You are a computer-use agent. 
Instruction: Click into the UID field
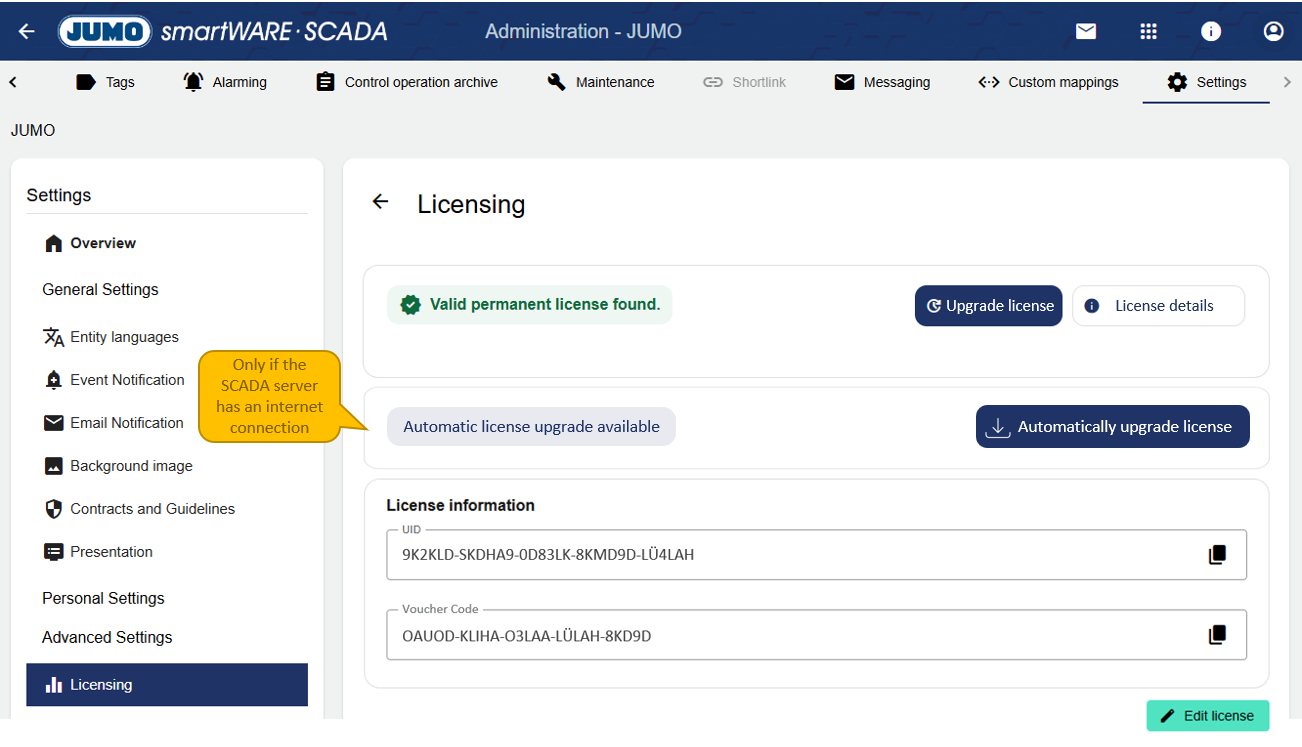point(817,555)
